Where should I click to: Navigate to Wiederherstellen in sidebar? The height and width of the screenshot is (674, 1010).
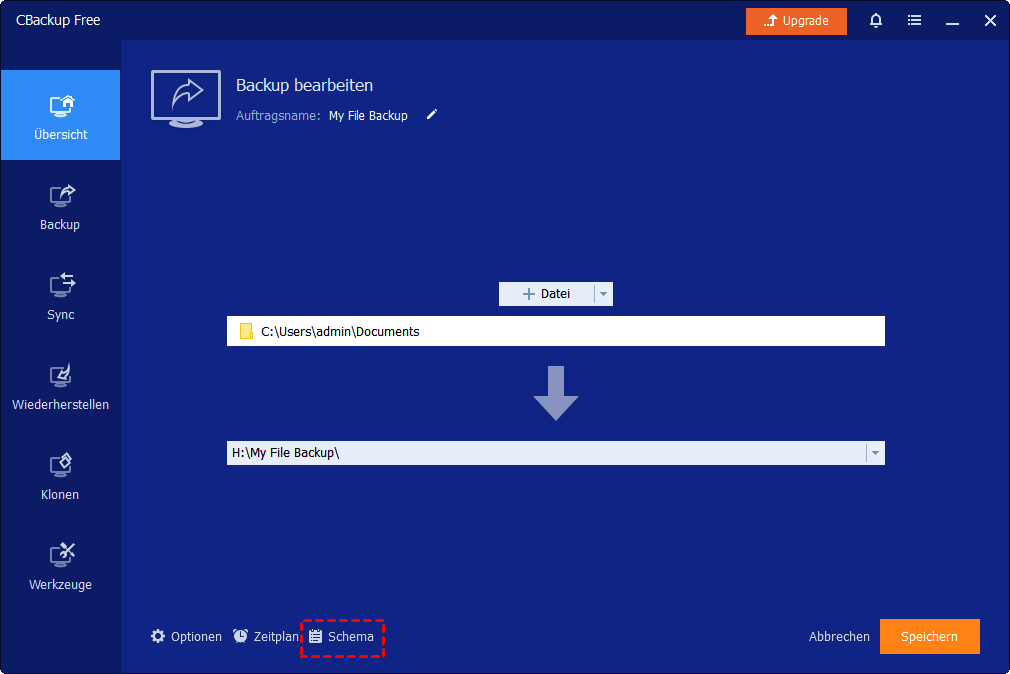(60, 386)
